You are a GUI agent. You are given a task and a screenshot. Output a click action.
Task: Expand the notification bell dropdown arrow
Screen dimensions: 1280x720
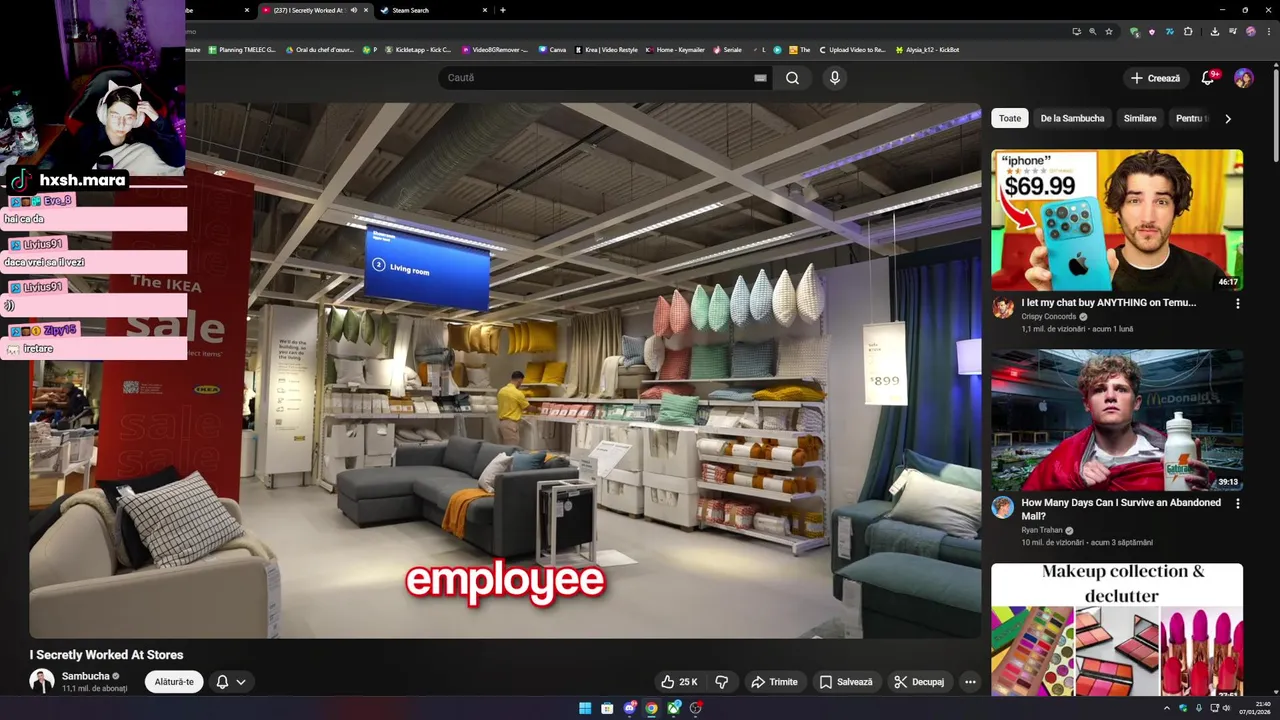click(x=241, y=682)
